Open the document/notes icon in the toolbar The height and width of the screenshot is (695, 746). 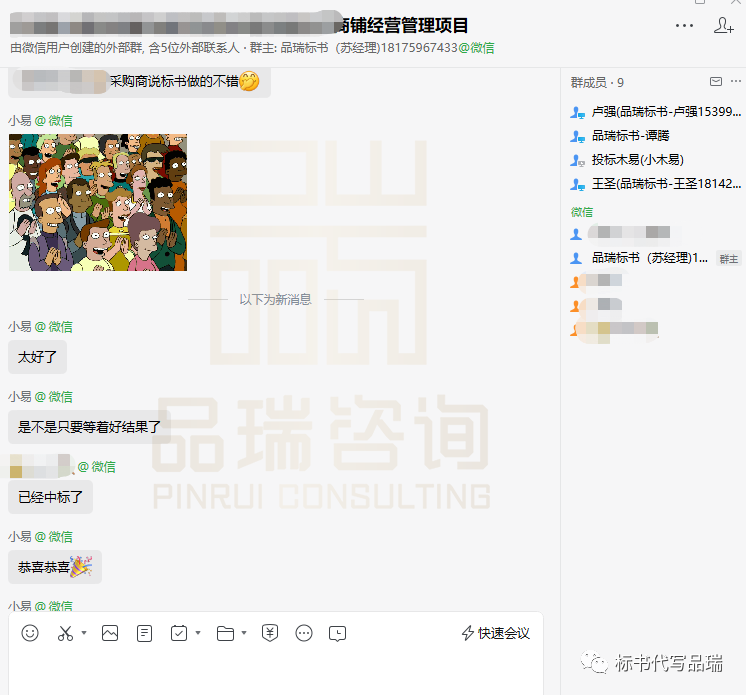[x=144, y=634]
